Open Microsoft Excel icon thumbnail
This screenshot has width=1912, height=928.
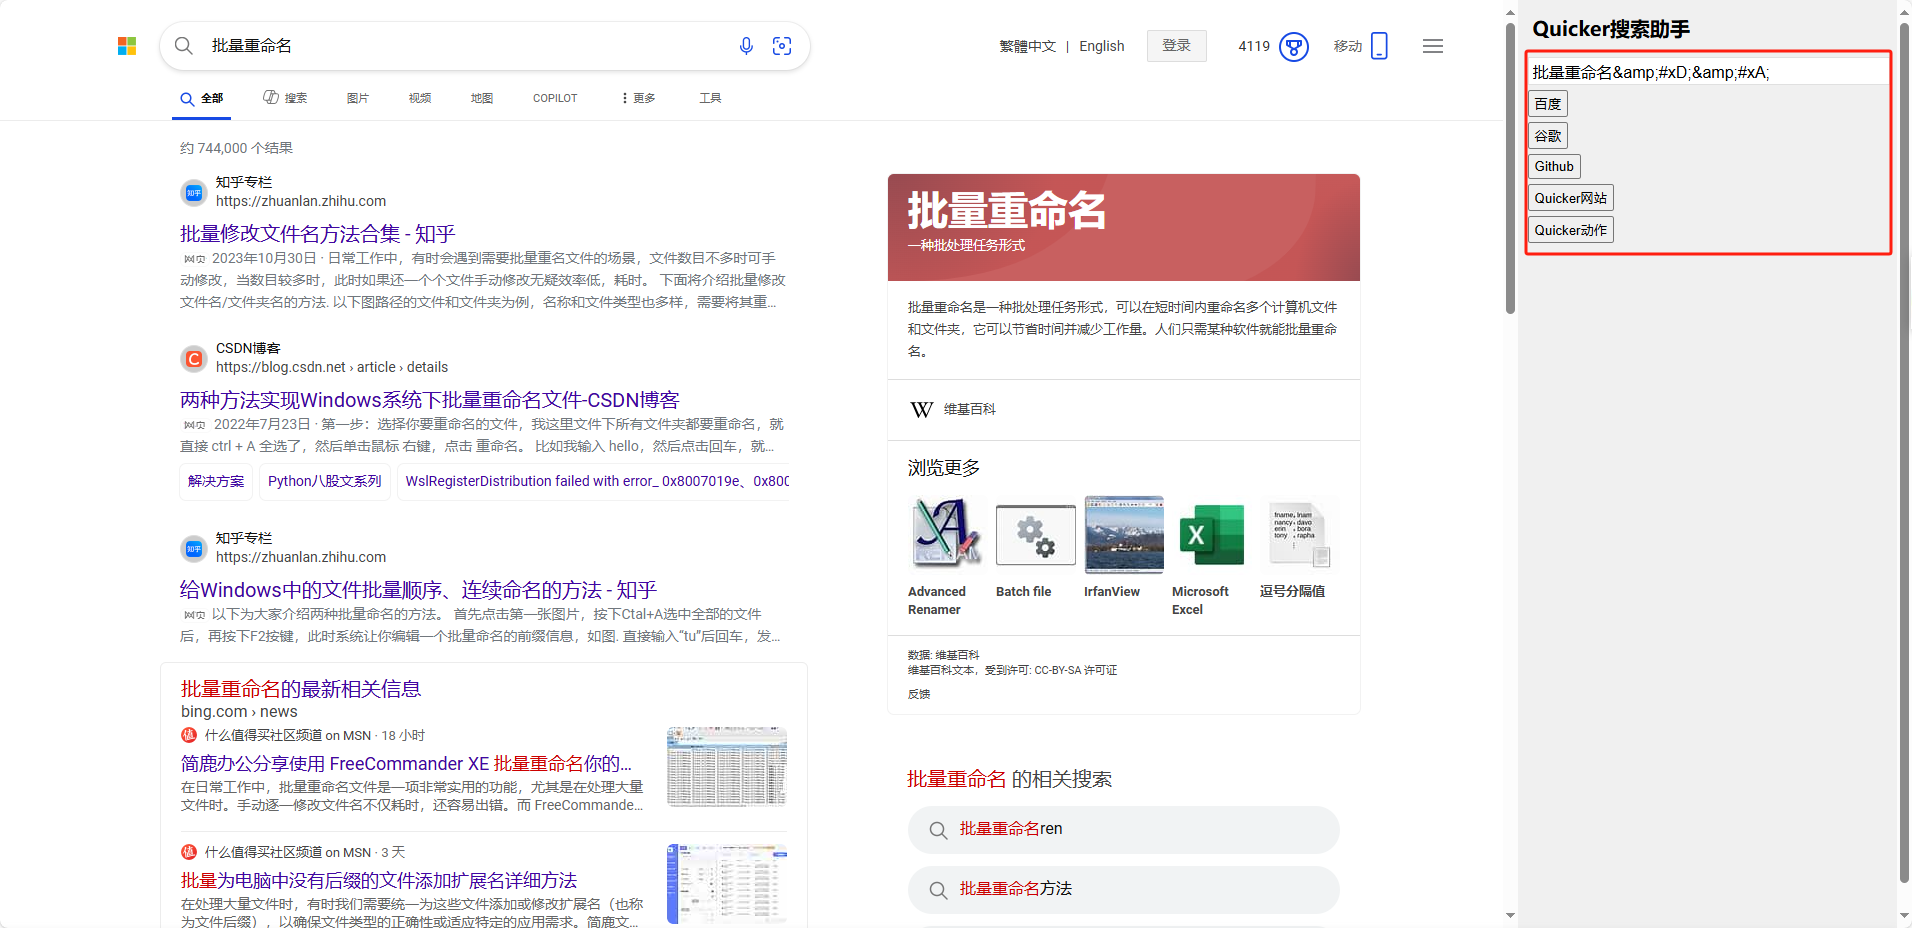[1212, 534]
